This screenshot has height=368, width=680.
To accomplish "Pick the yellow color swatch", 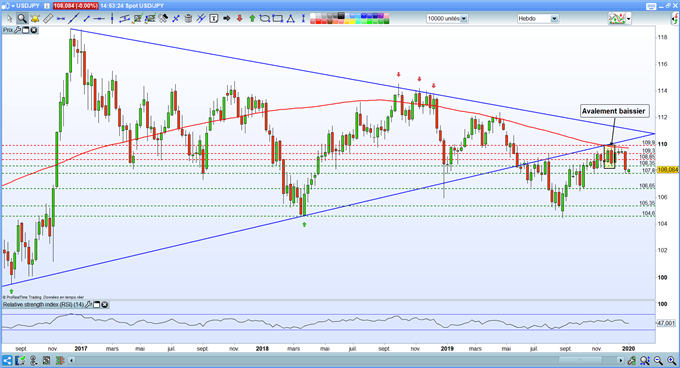I will 352,21.
